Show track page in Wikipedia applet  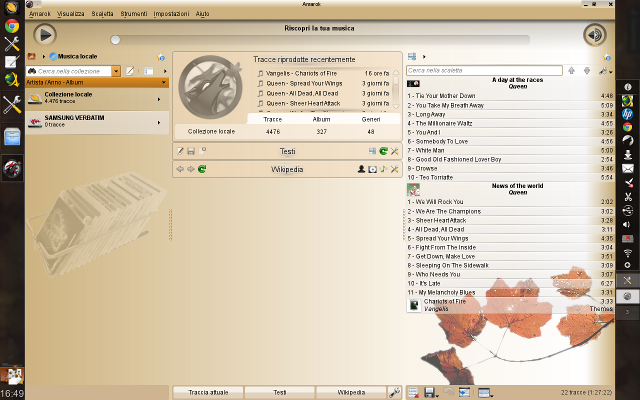pyautogui.click(x=383, y=169)
